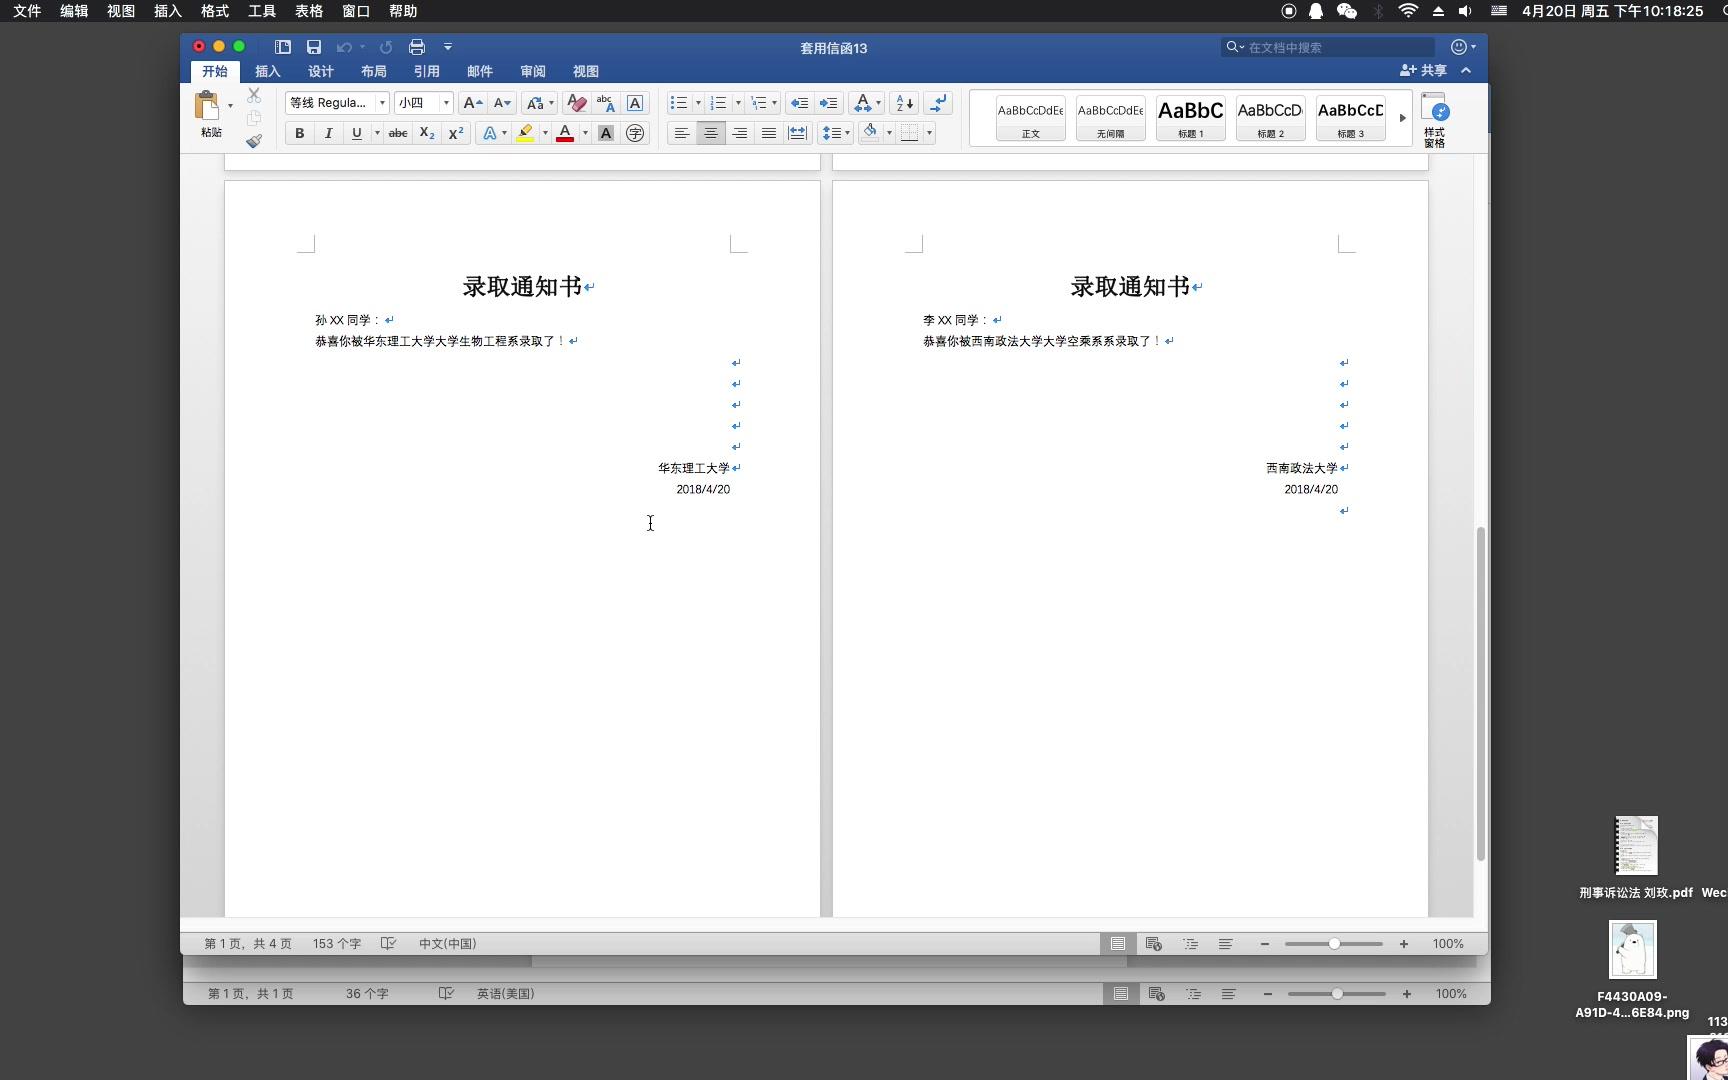Viewport: 1728px width, 1080px height.
Task: Select the clear formatting eraser icon
Action: point(576,103)
